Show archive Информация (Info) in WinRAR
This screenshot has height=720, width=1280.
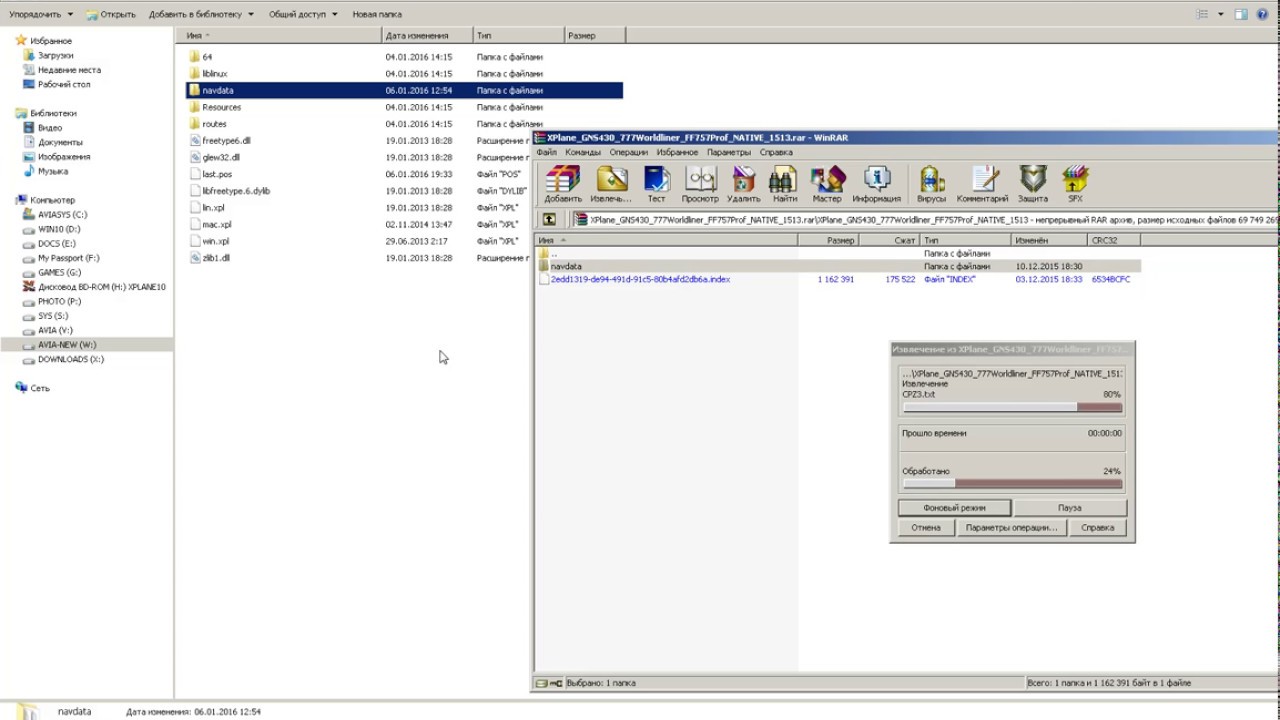coord(877,184)
